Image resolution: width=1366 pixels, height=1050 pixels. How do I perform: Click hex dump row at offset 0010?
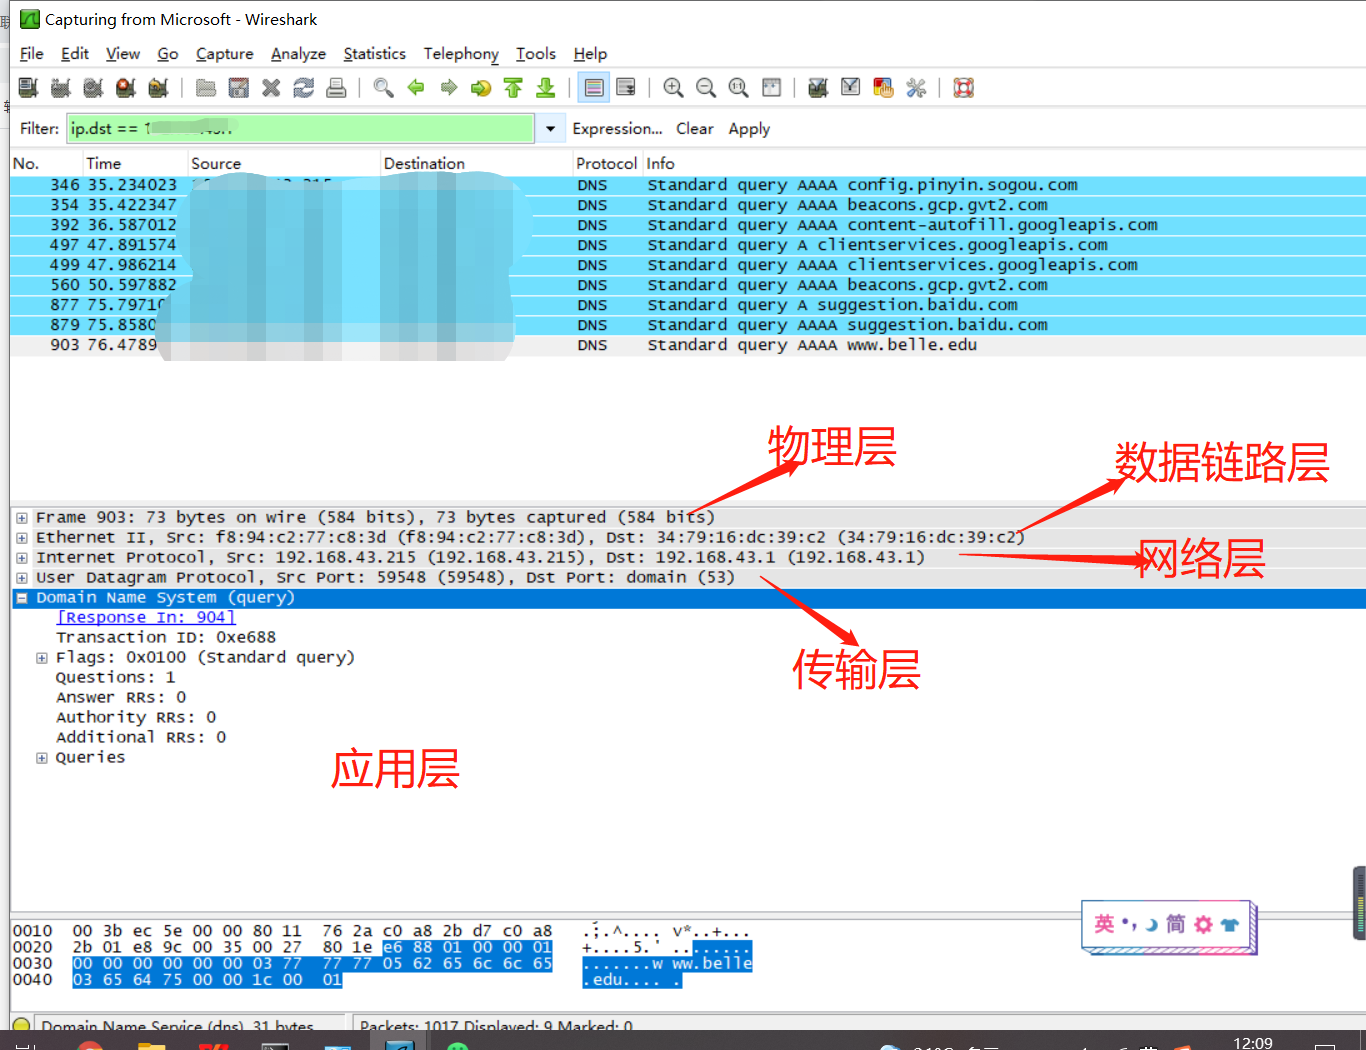381,931
